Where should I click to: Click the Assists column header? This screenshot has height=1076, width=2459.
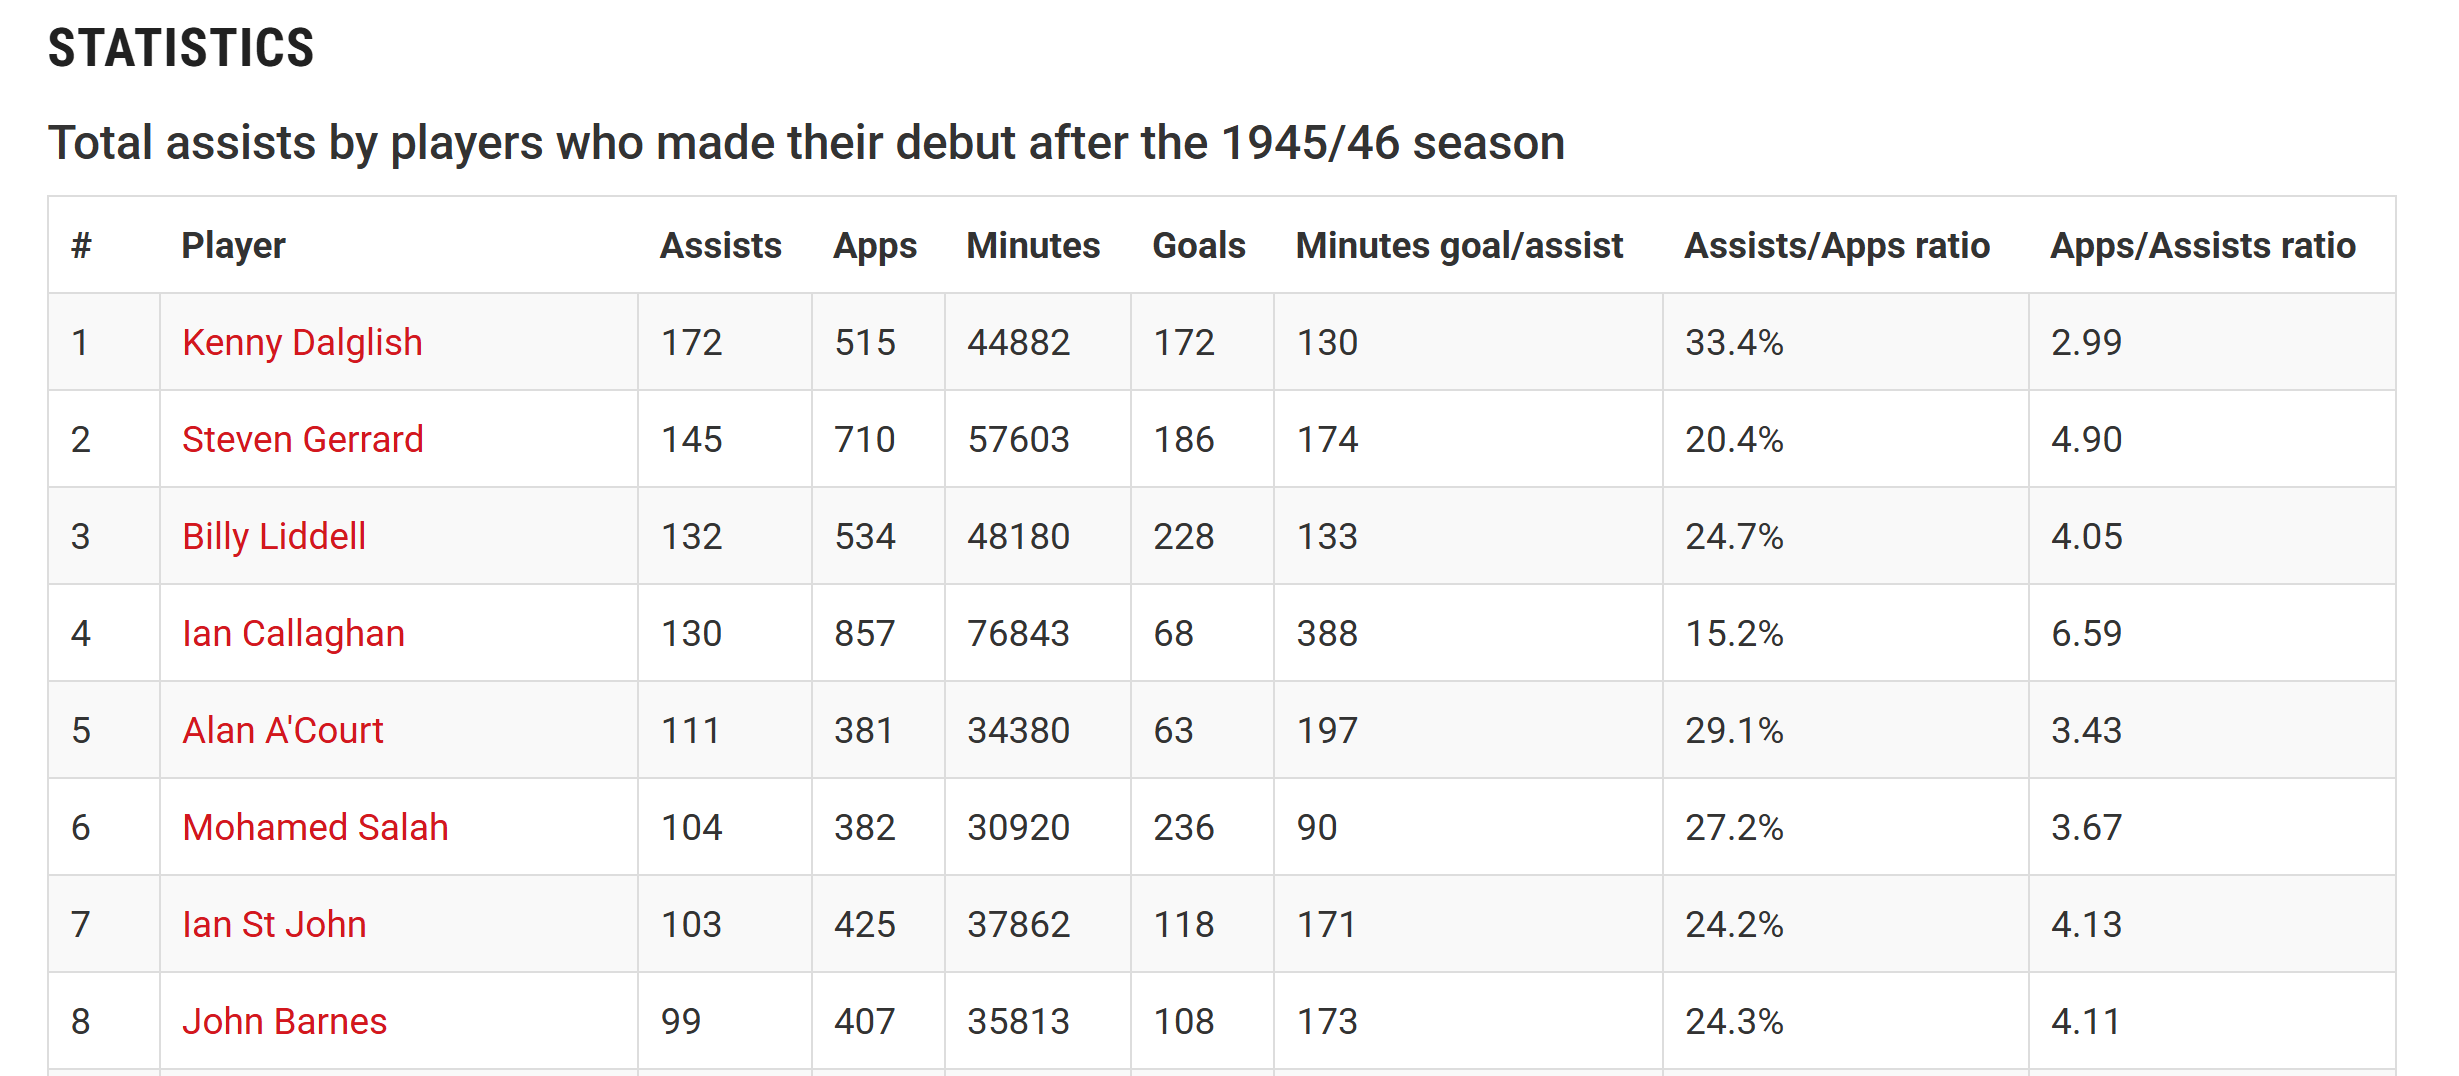click(x=720, y=246)
